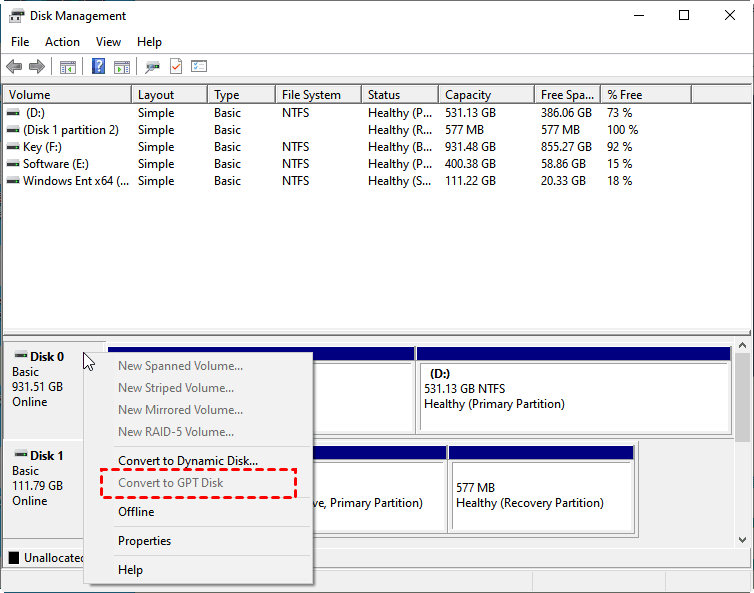The height and width of the screenshot is (593, 754).
Task: Click capacity value 931.48 GB
Action: [470, 147]
